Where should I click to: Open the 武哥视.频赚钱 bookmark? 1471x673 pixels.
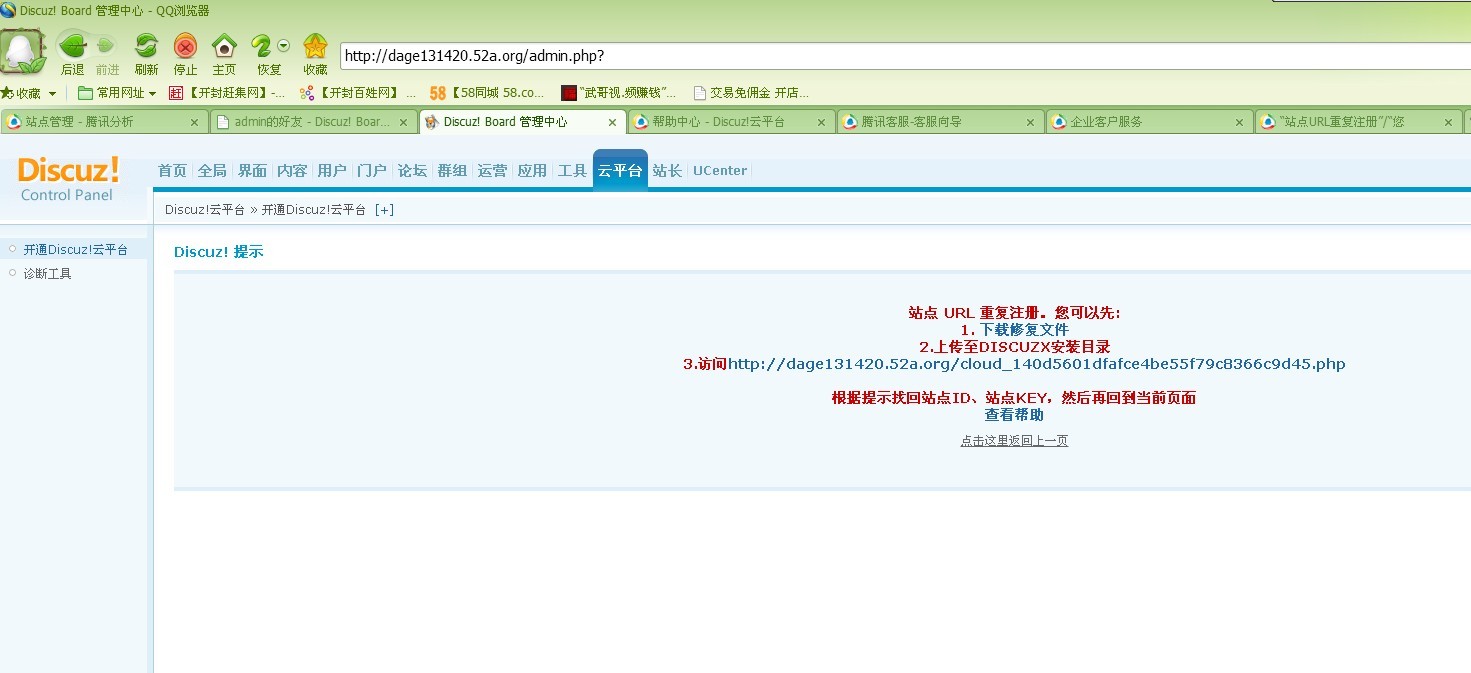[619, 93]
